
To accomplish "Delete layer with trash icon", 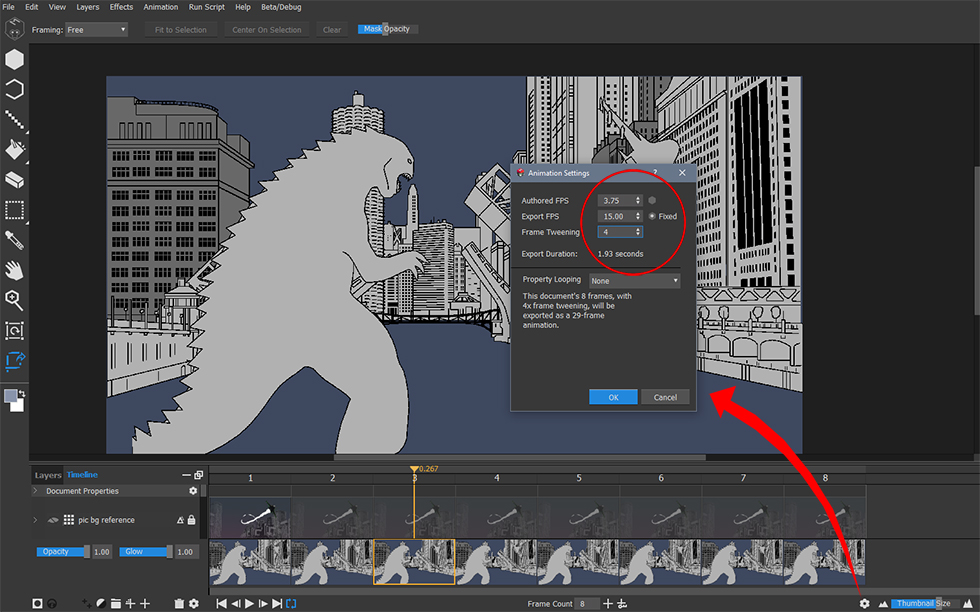I will [x=179, y=603].
